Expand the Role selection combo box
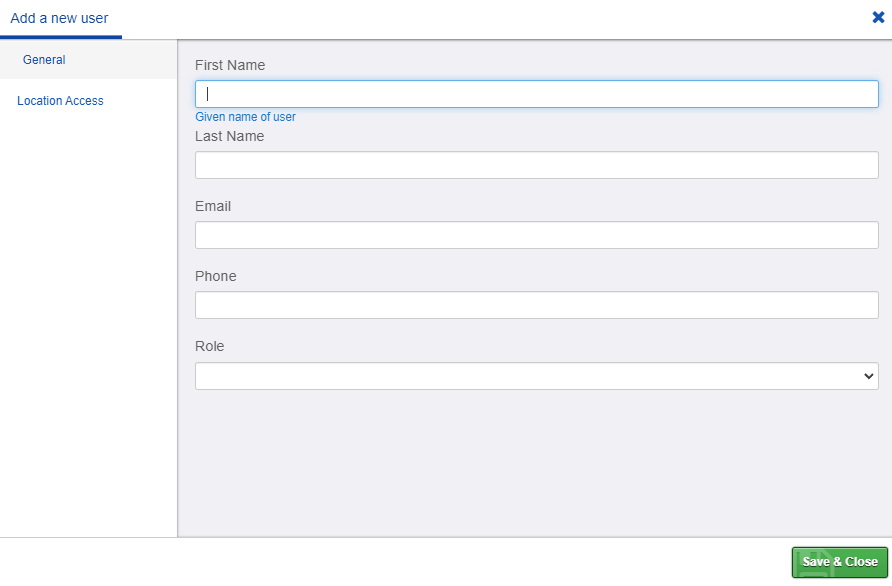 pos(537,375)
